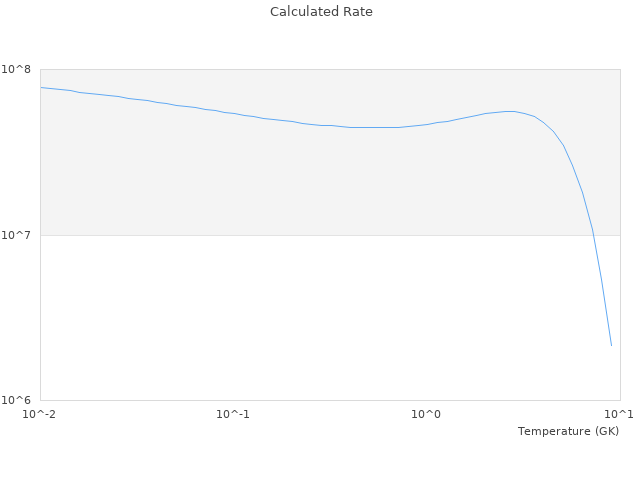Screen dimensions: 640x480
Task: Click the blue curve's local peak right of 10^0
Action: pos(510,111)
